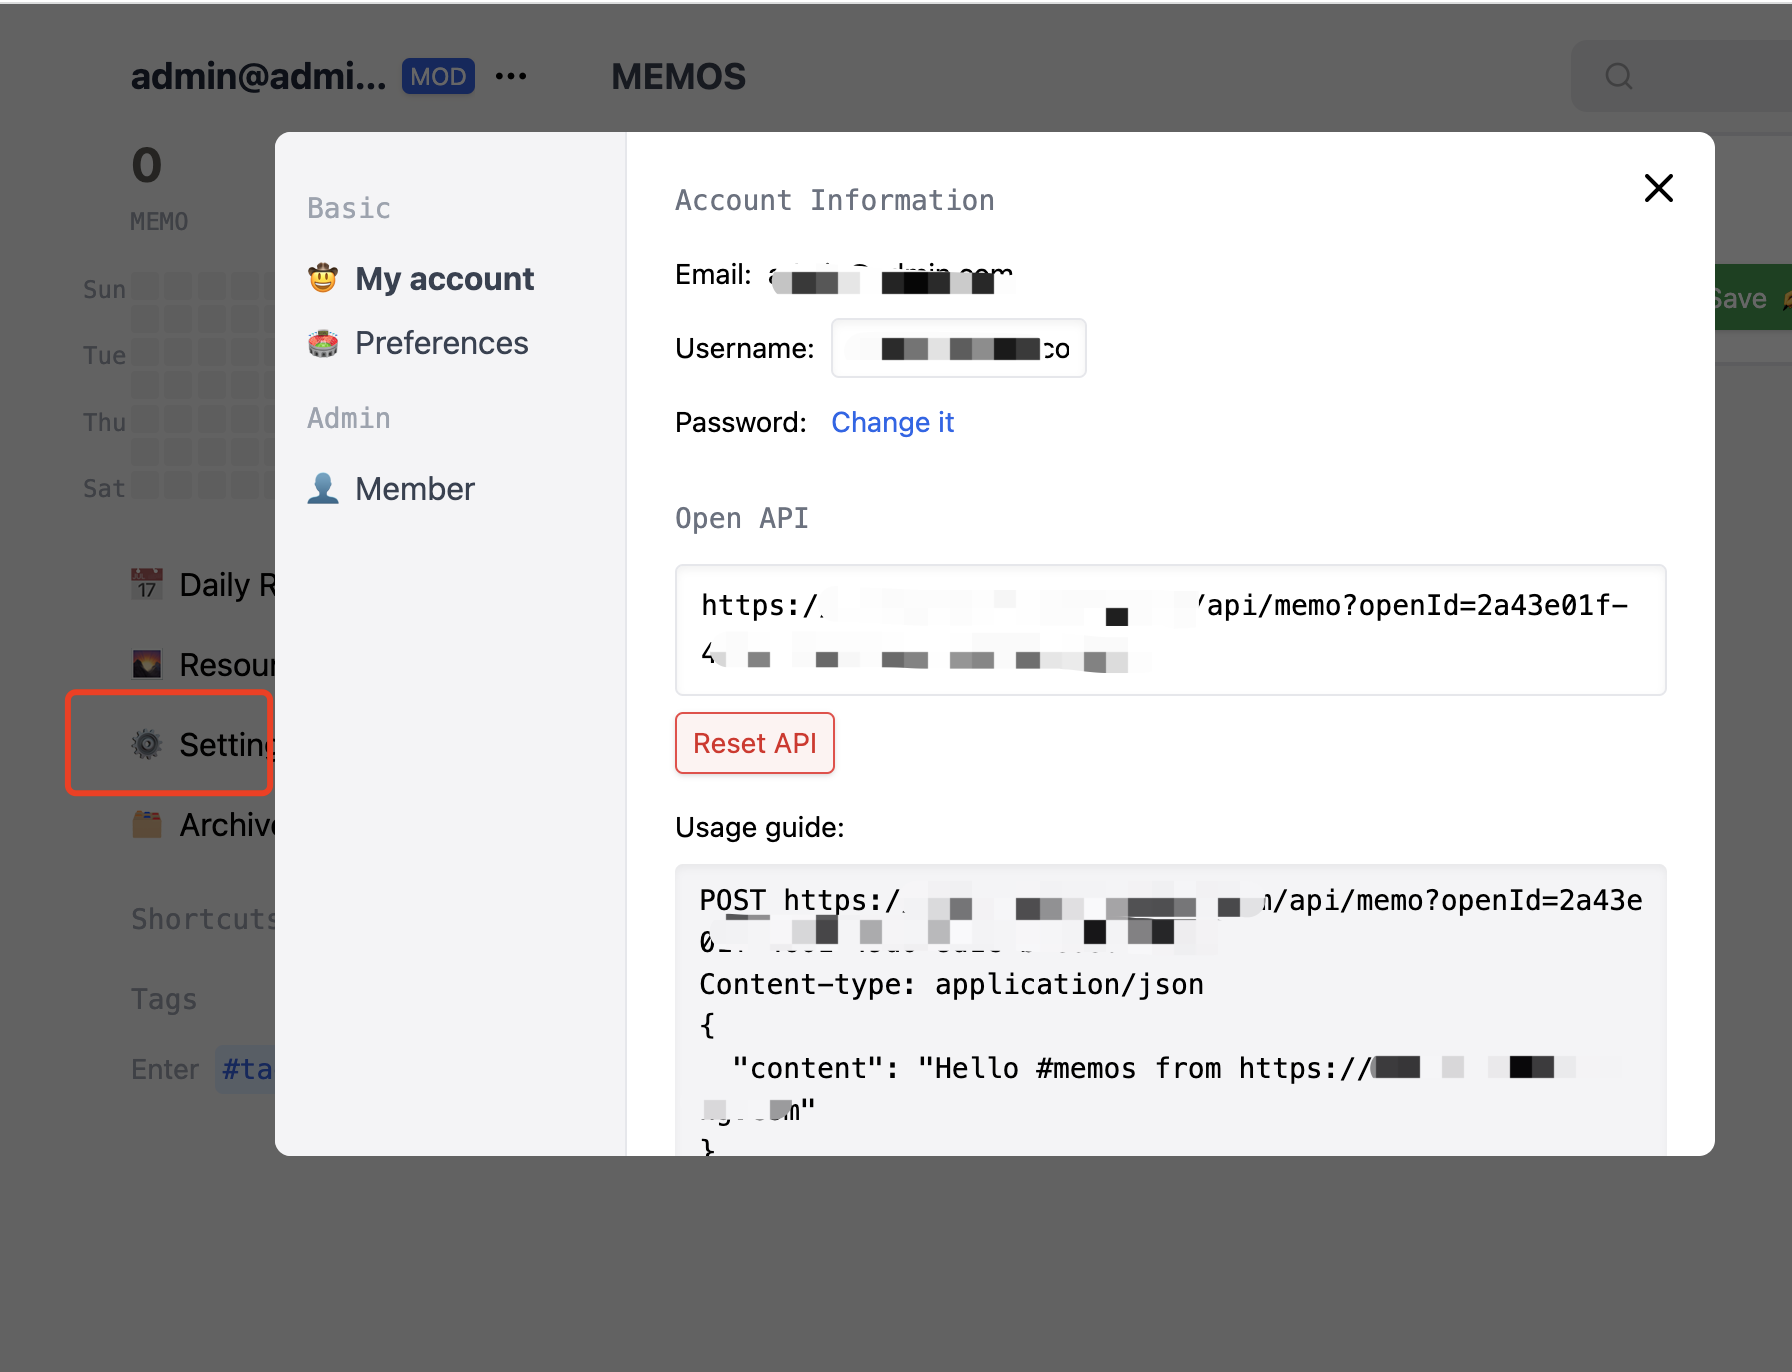Click the Member person silhouette icon
Viewport: 1792px width, 1372px height.
[323, 488]
